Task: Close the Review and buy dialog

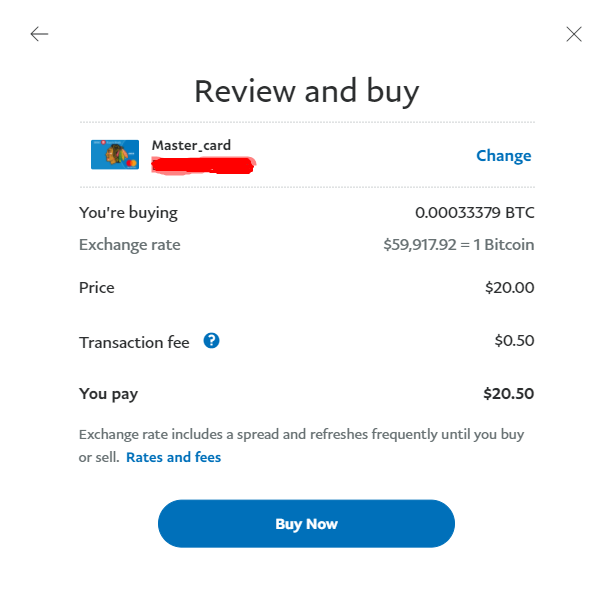Action: [x=574, y=34]
